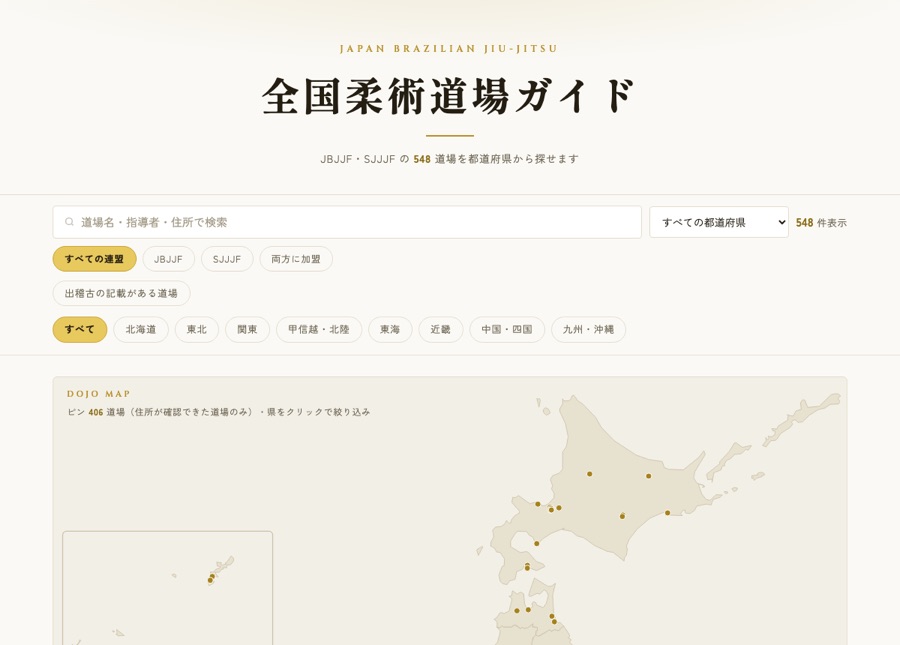900x645 pixels.
Task: Click the DOJO MAP label
Action: click(99, 394)
